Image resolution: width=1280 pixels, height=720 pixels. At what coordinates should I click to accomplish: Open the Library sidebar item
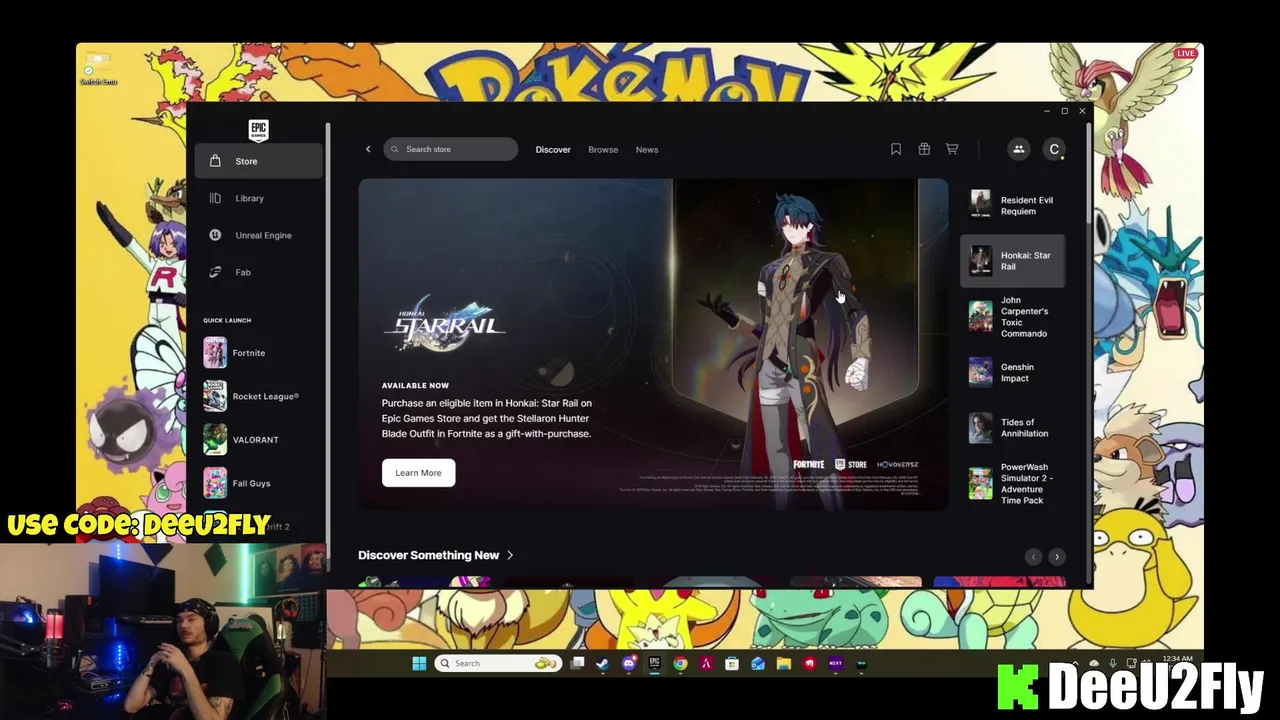259,198
